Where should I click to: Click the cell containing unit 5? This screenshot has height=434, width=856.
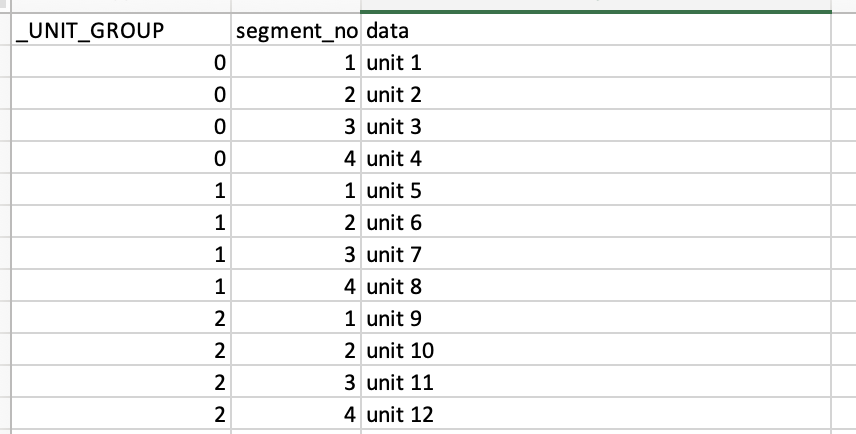[596, 189]
